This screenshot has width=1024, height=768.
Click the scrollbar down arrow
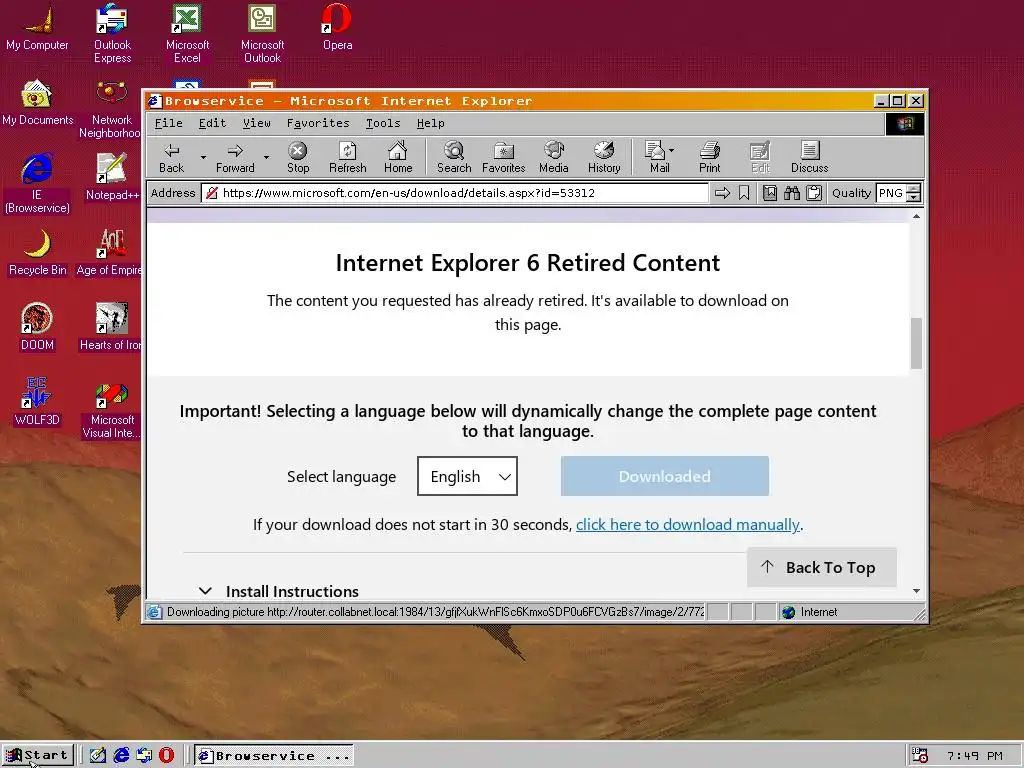tap(916, 591)
